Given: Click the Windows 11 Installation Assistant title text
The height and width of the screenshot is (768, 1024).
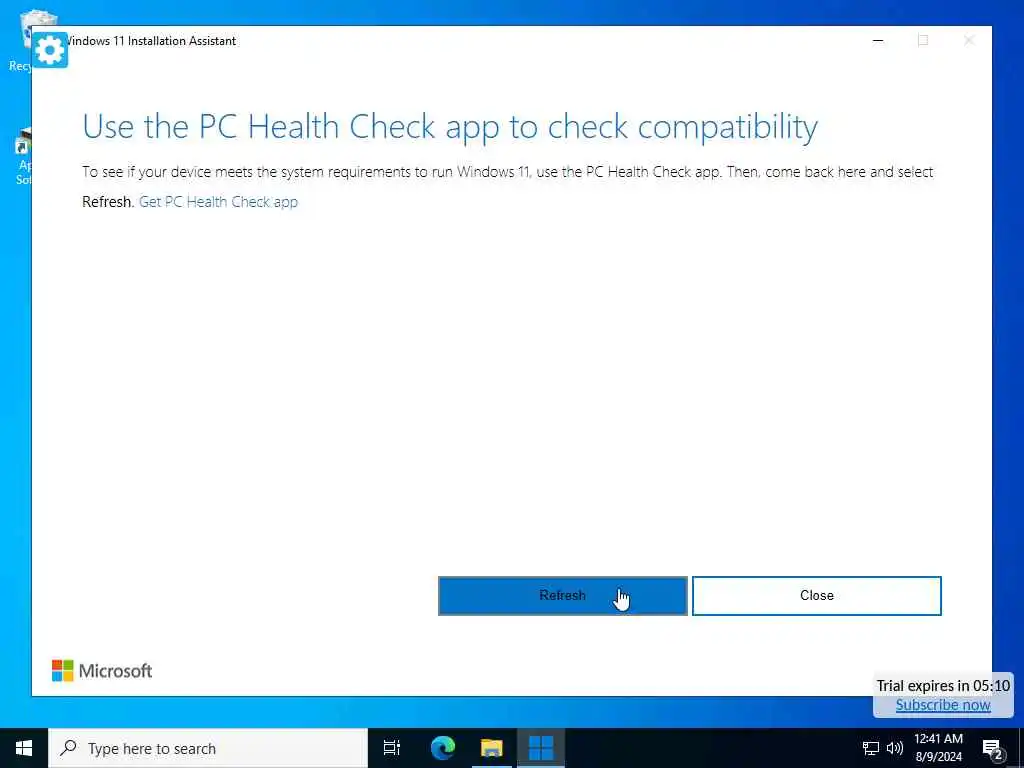Looking at the screenshot, I should click(152, 40).
